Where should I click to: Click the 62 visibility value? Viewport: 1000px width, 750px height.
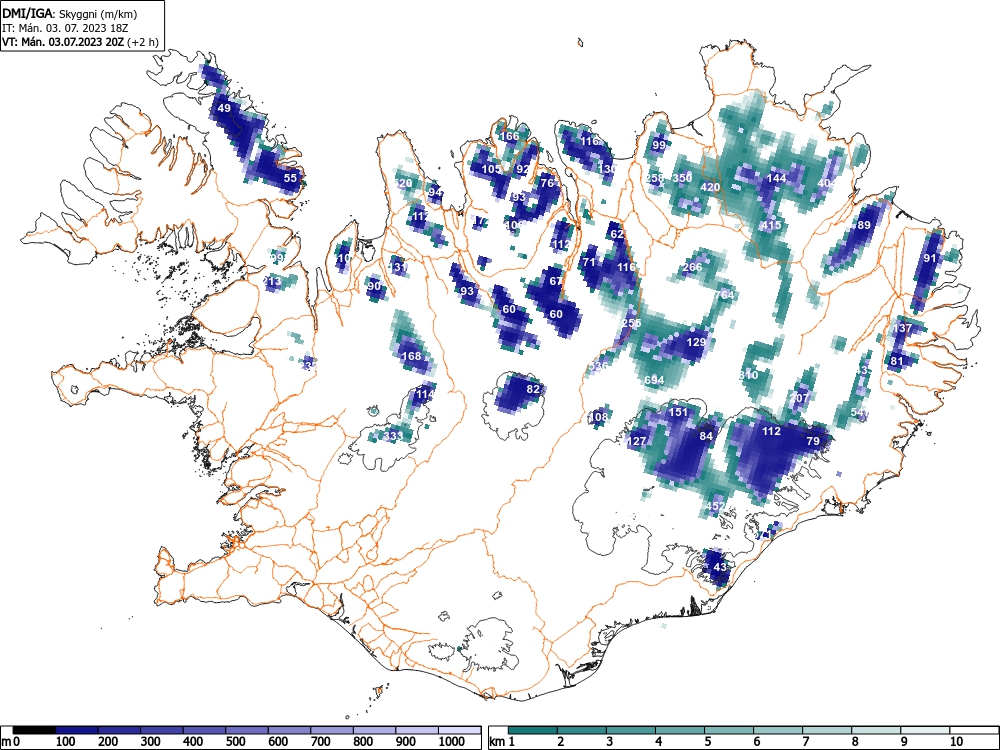[x=617, y=235]
